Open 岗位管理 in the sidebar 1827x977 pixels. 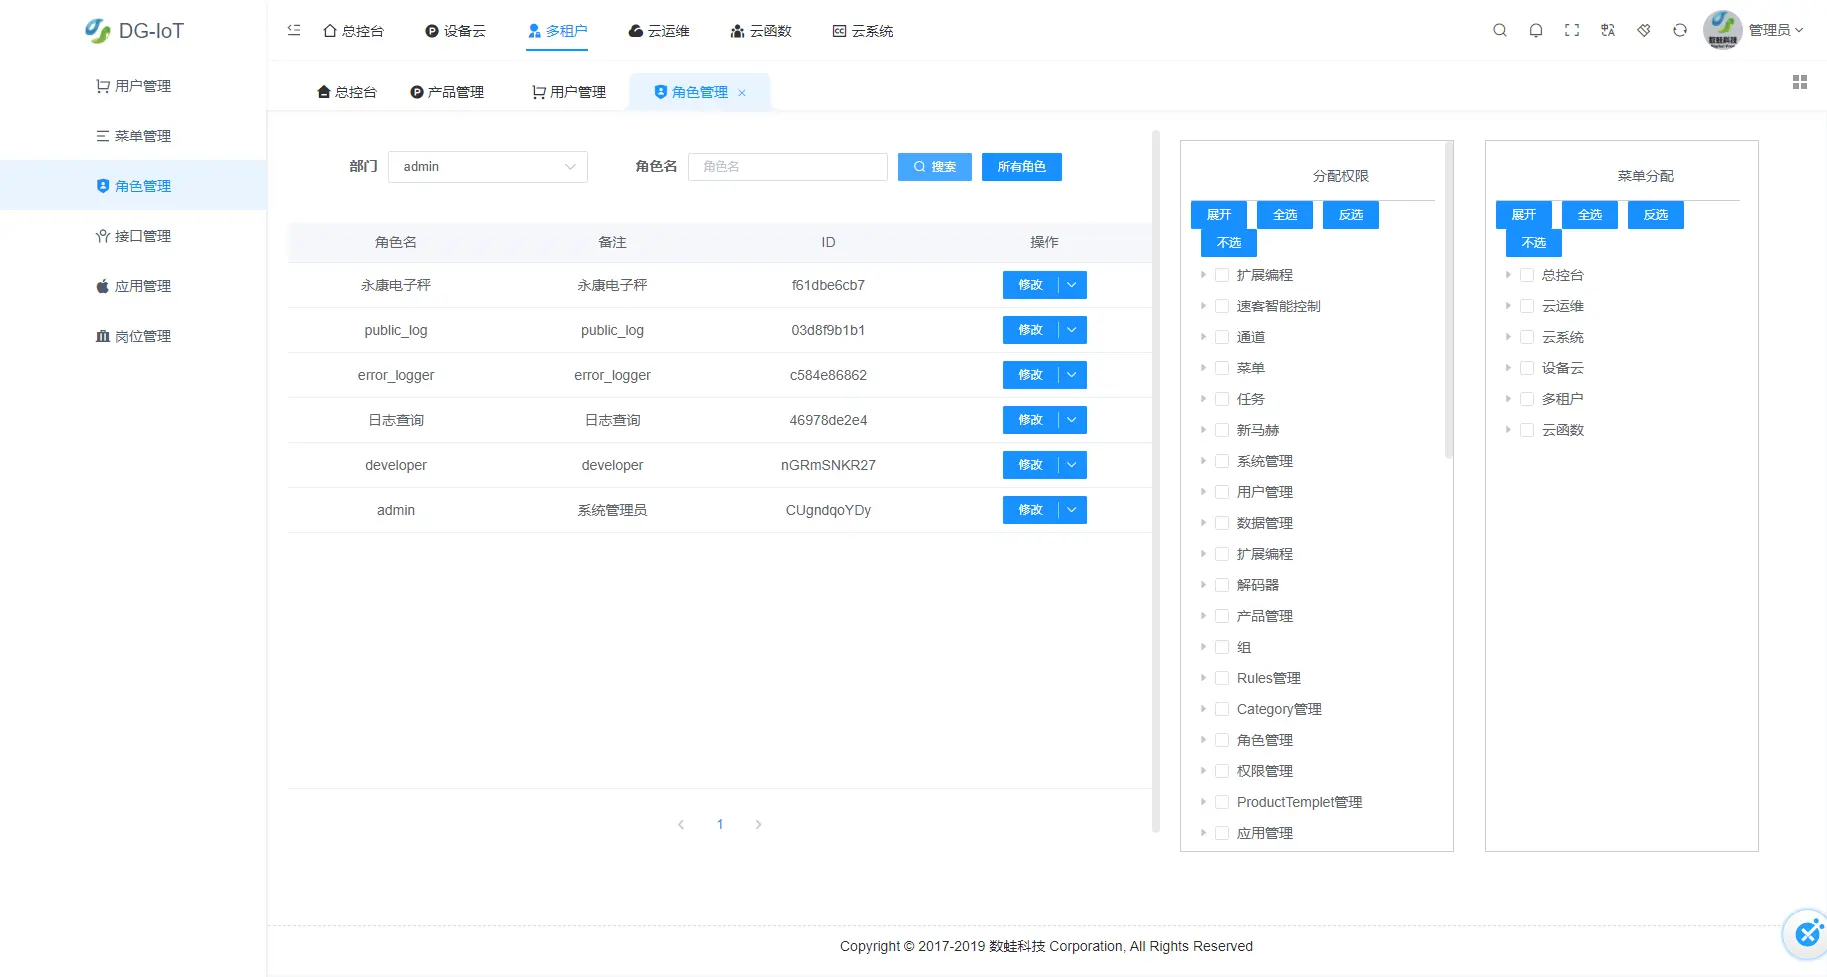click(x=143, y=335)
